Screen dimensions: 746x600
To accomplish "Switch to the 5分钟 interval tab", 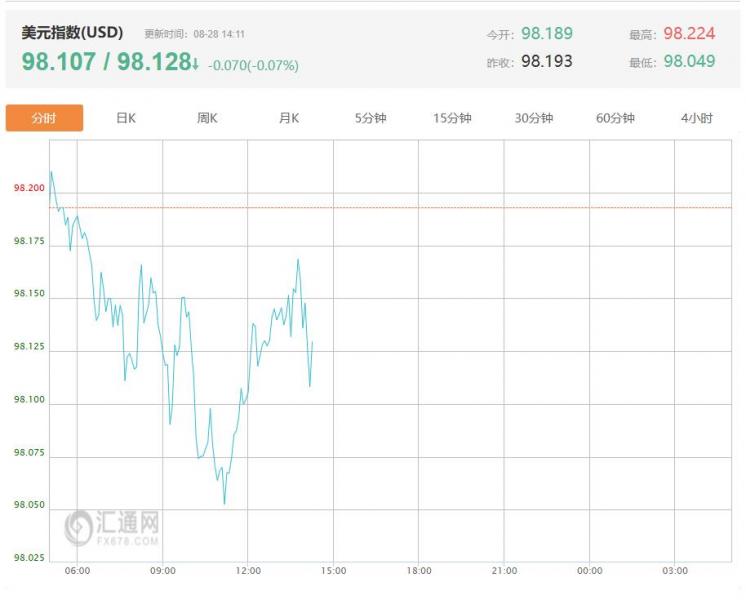I will pyautogui.click(x=370, y=118).
